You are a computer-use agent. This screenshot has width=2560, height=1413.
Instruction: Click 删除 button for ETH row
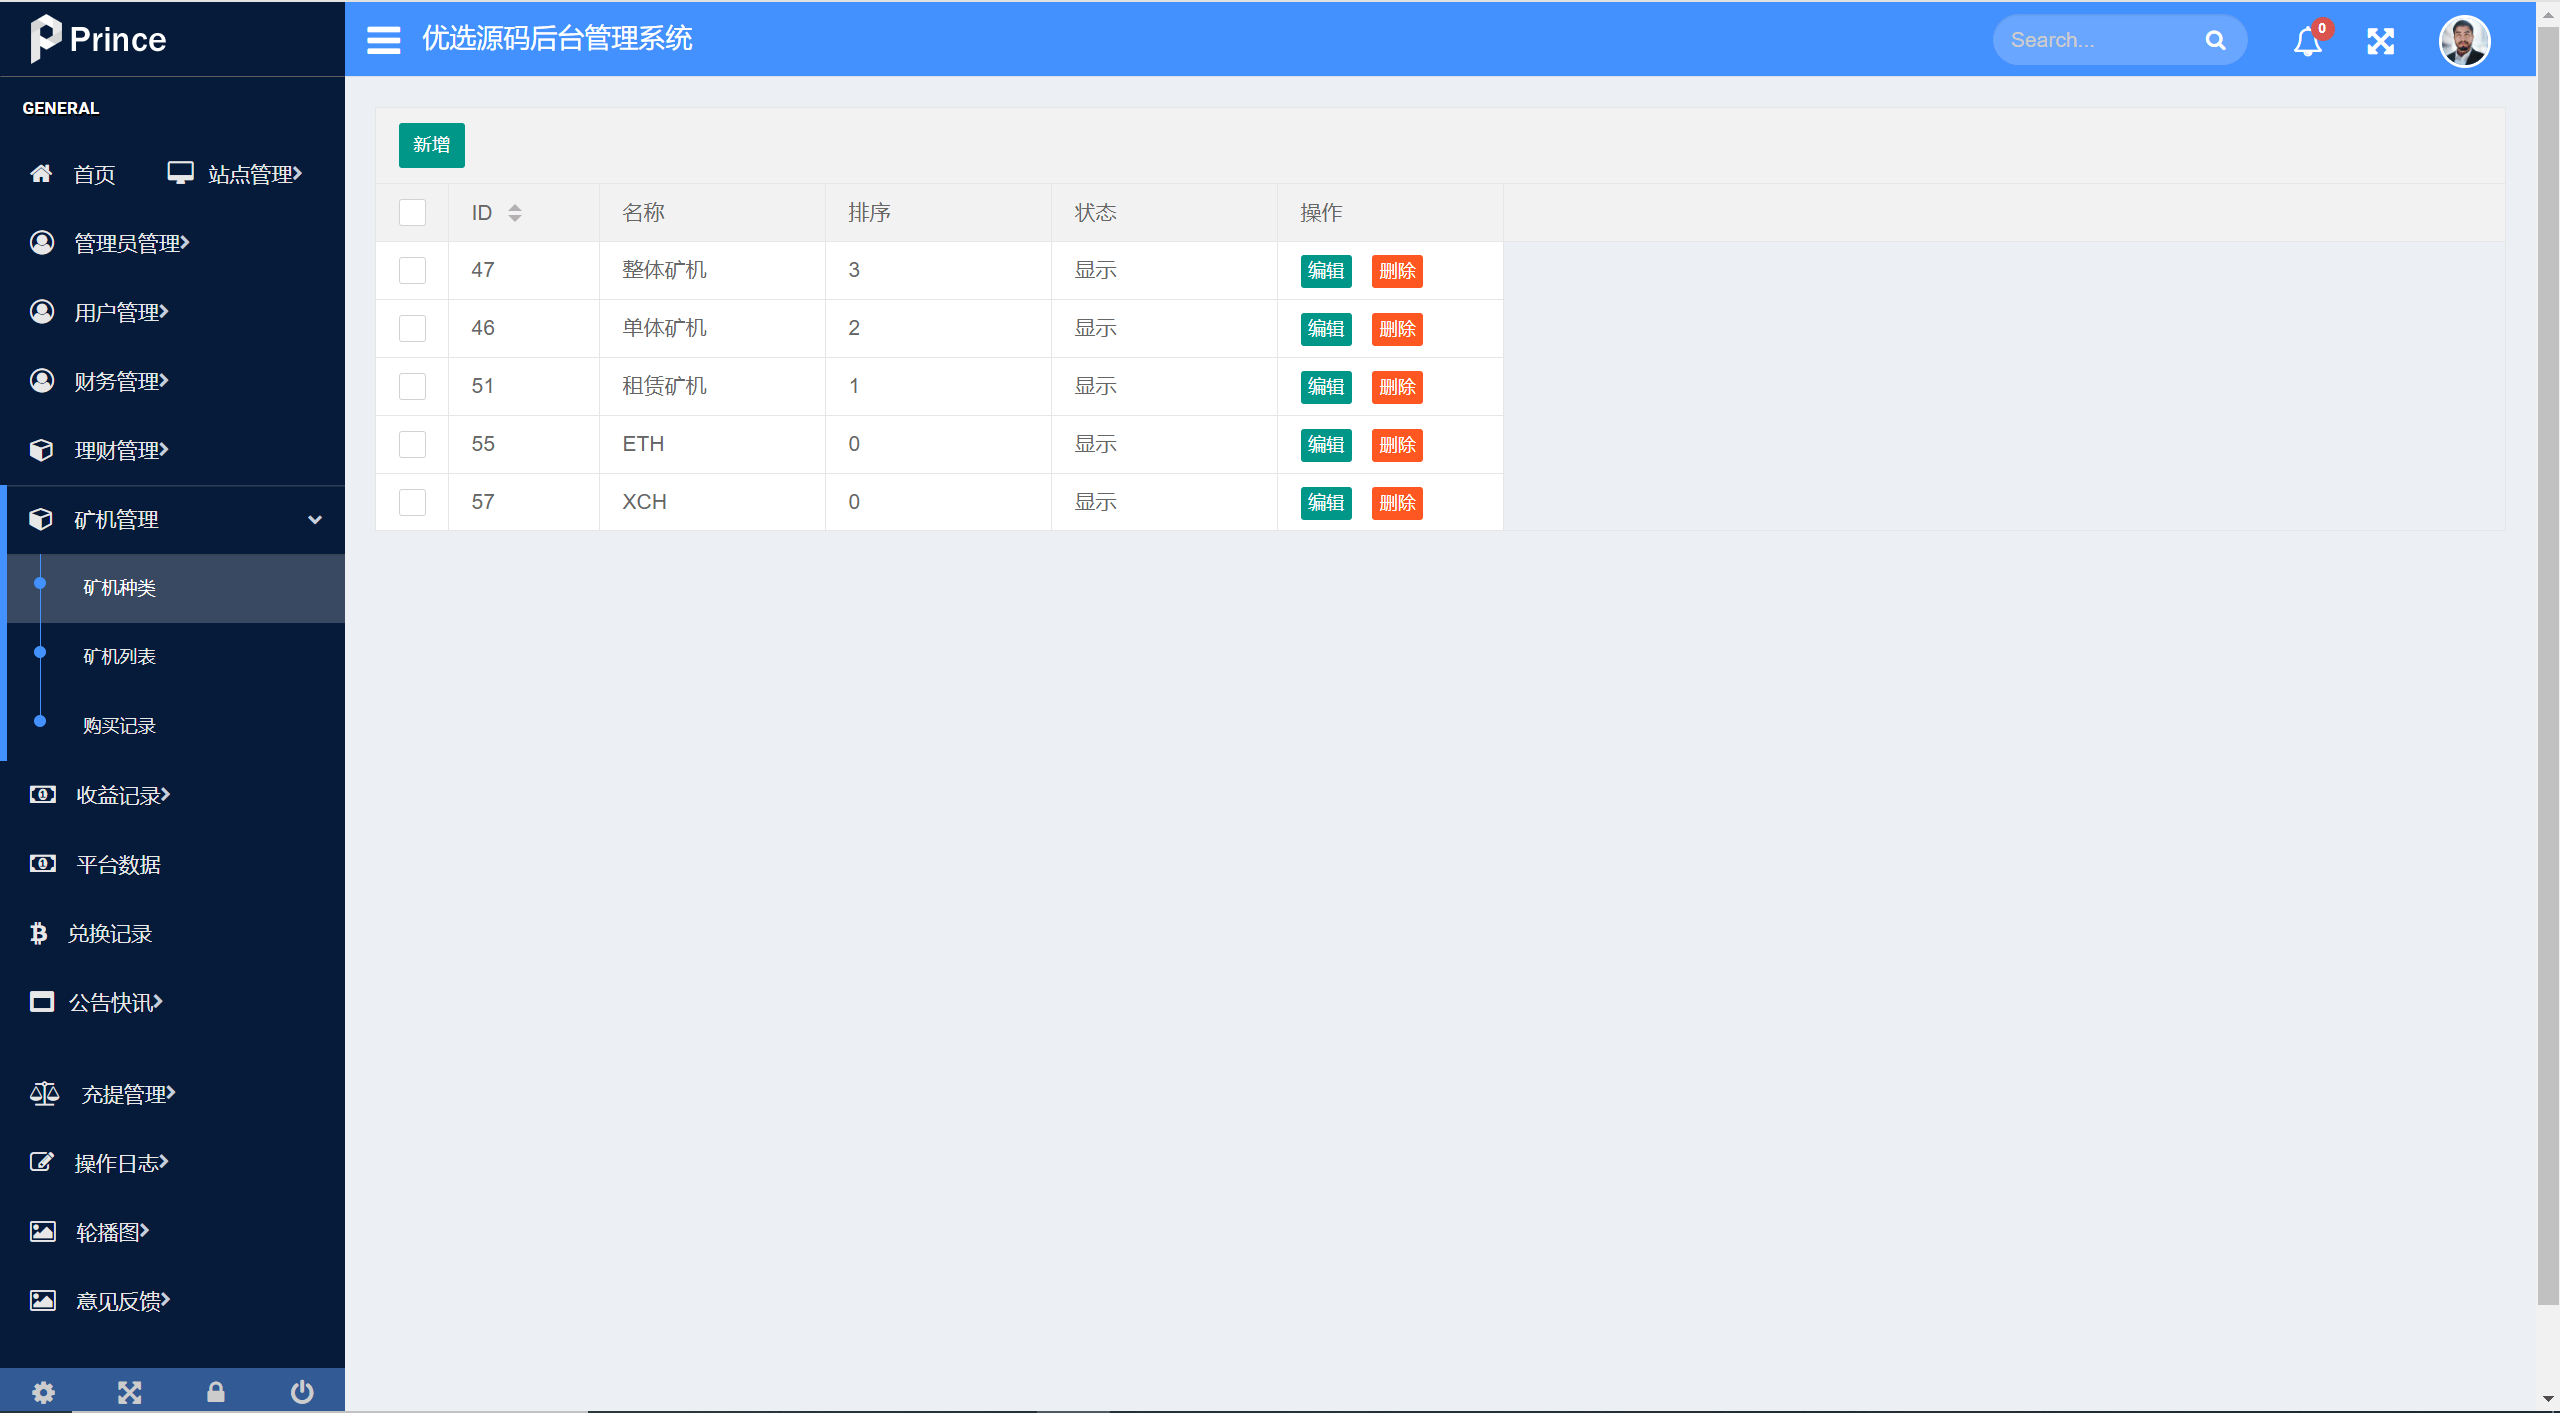[x=1396, y=445]
